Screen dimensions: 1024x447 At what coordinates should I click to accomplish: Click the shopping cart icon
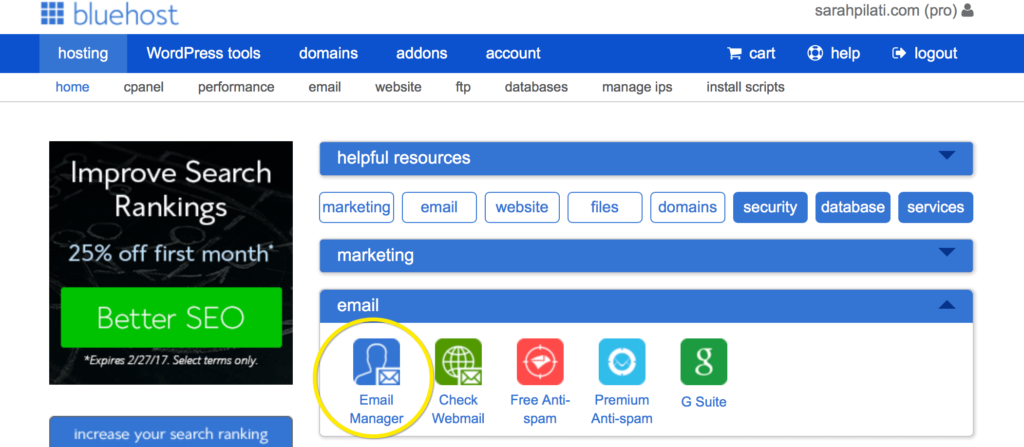click(x=735, y=54)
